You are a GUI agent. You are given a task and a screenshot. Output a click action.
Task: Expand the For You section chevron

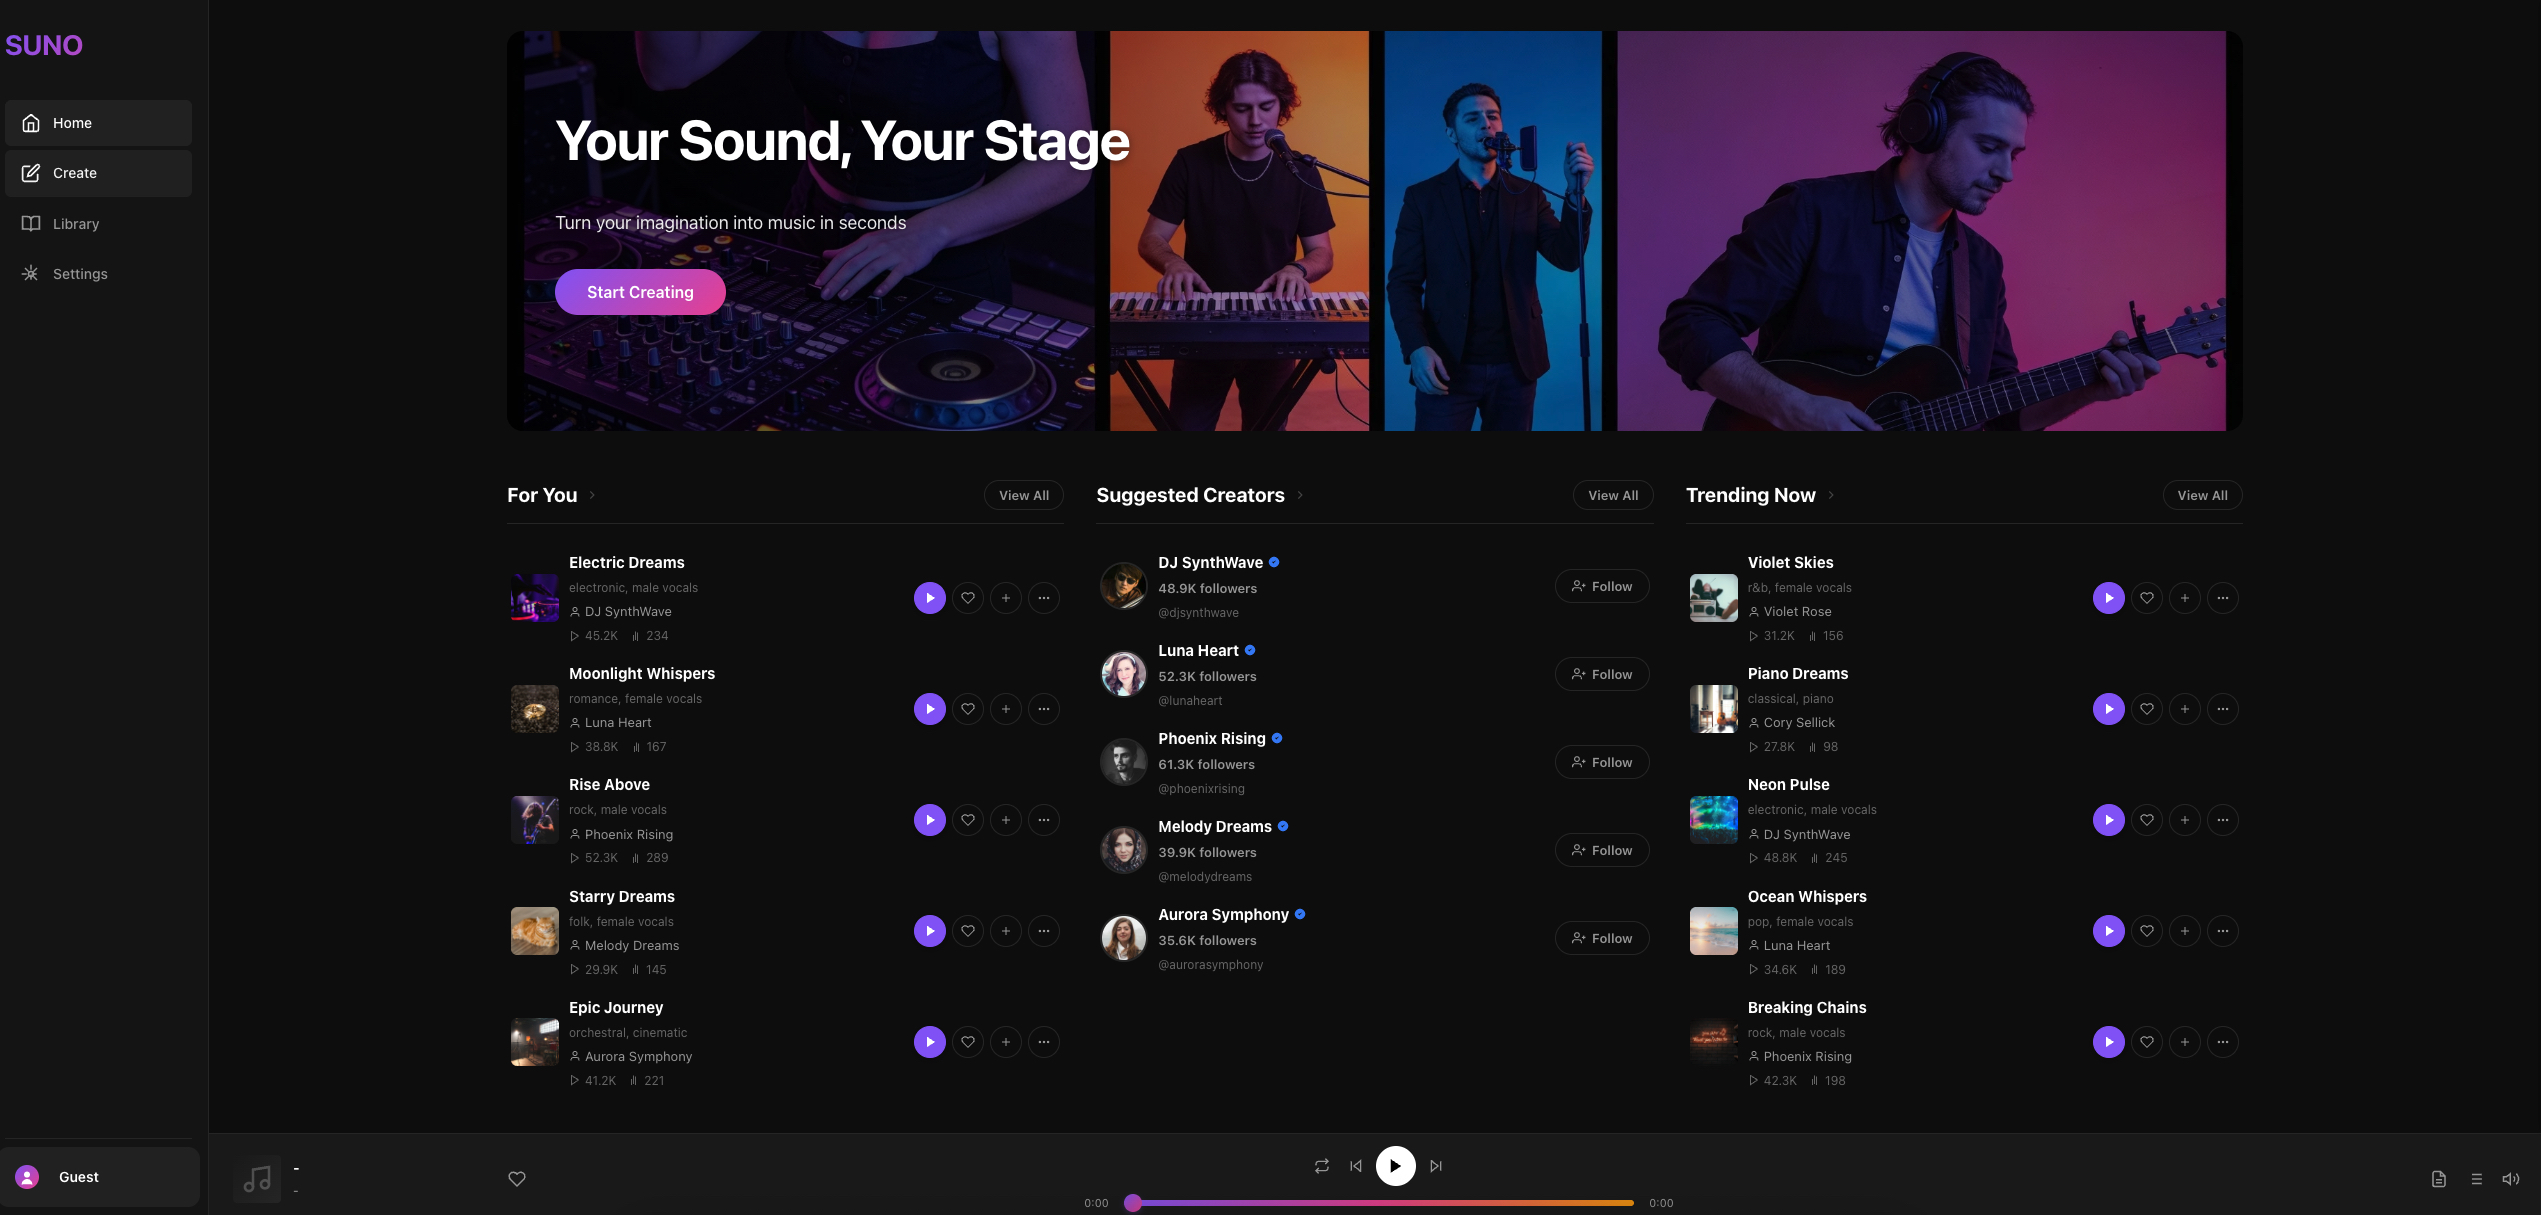592,495
